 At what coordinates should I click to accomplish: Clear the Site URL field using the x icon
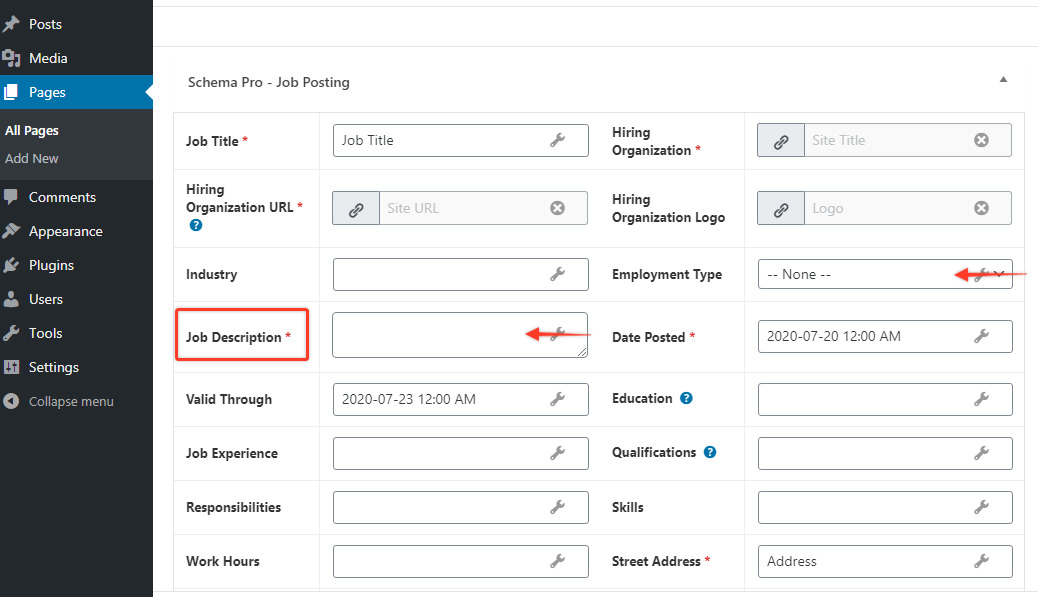coord(557,208)
